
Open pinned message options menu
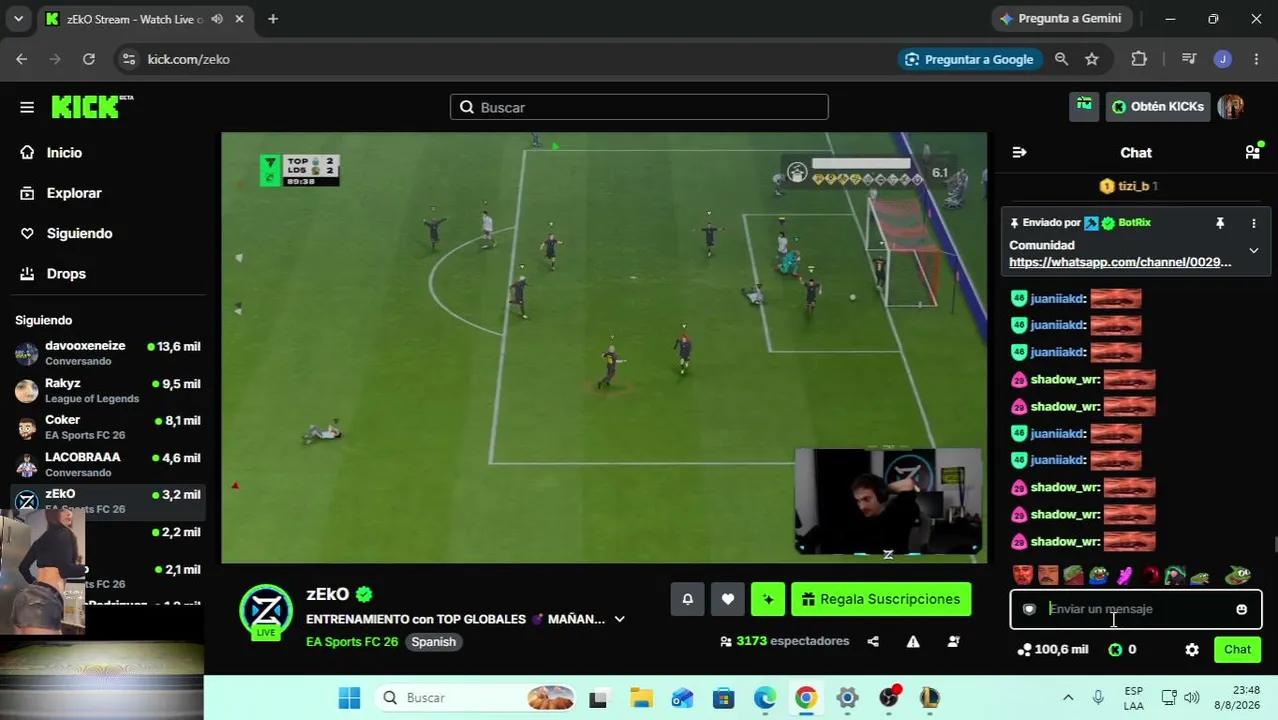tap(1253, 223)
